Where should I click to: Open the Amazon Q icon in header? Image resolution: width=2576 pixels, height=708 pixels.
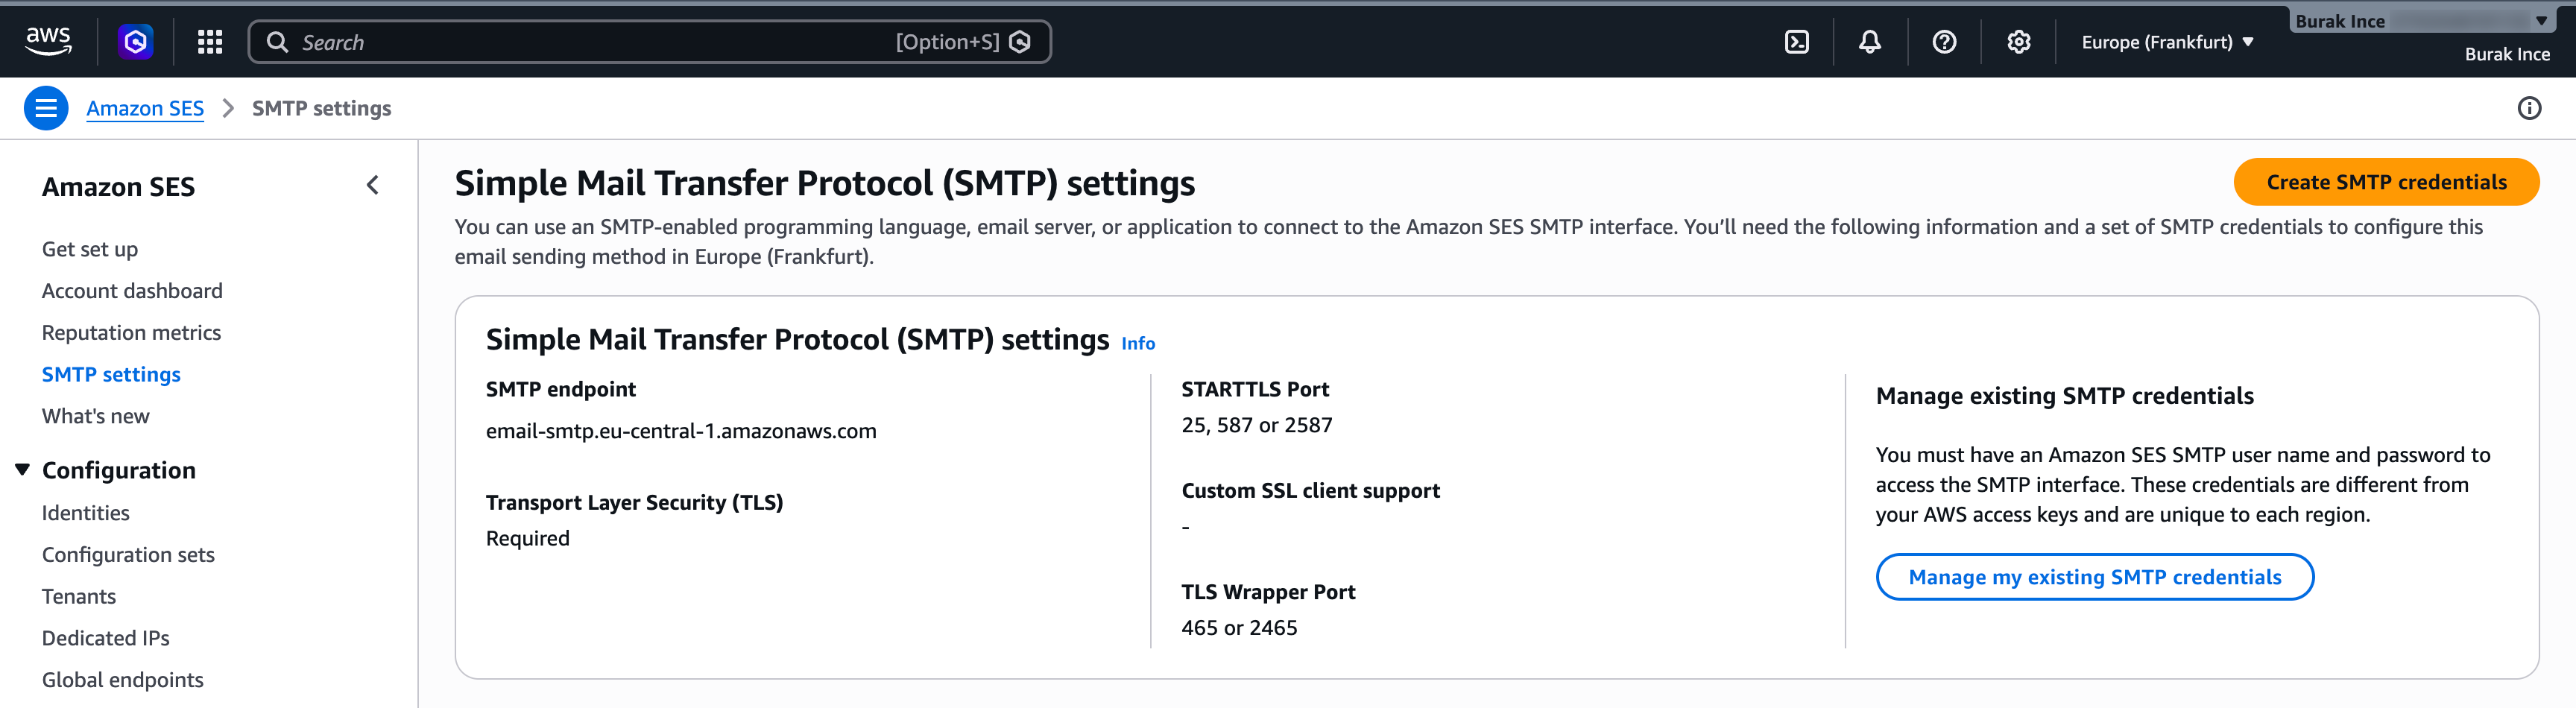[135, 41]
